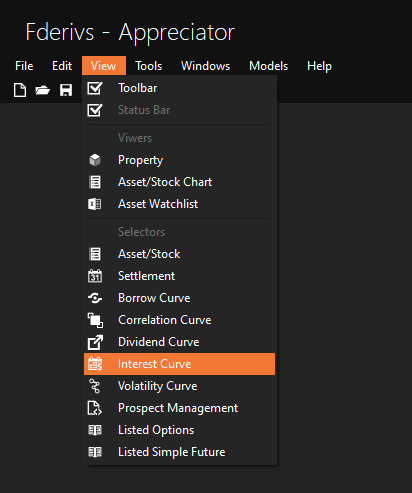The image size is (412, 493).
Task: Click the Property cube icon
Action: click(95, 160)
